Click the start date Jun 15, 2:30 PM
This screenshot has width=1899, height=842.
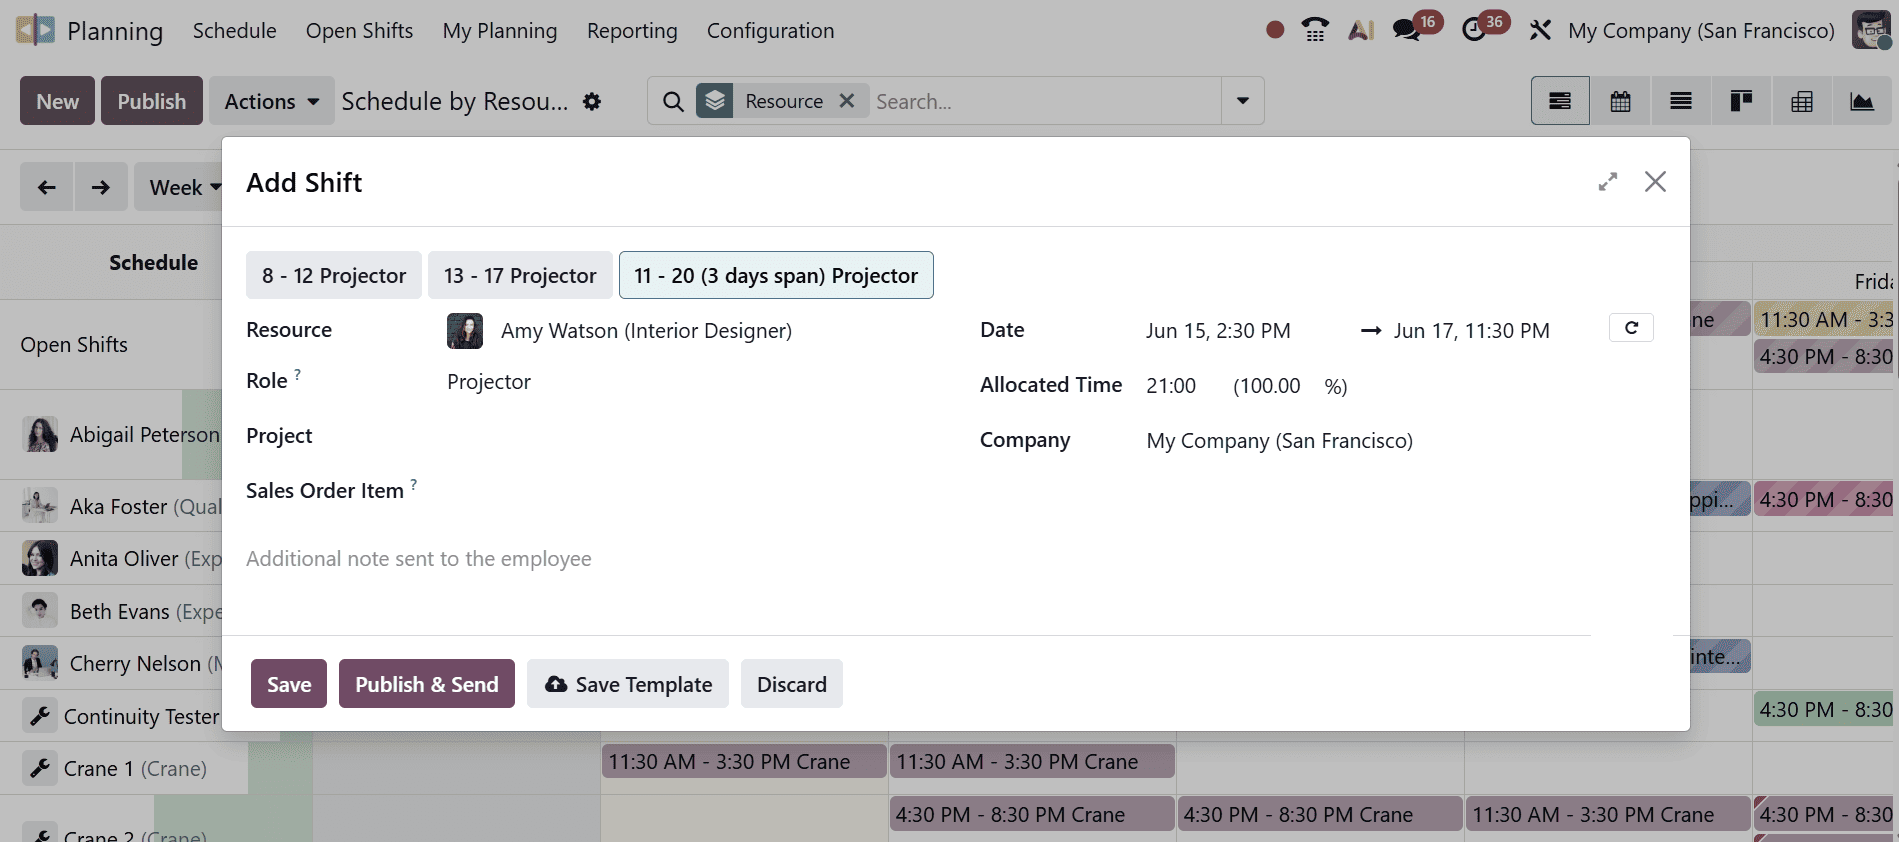click(x=1218, y=331)
